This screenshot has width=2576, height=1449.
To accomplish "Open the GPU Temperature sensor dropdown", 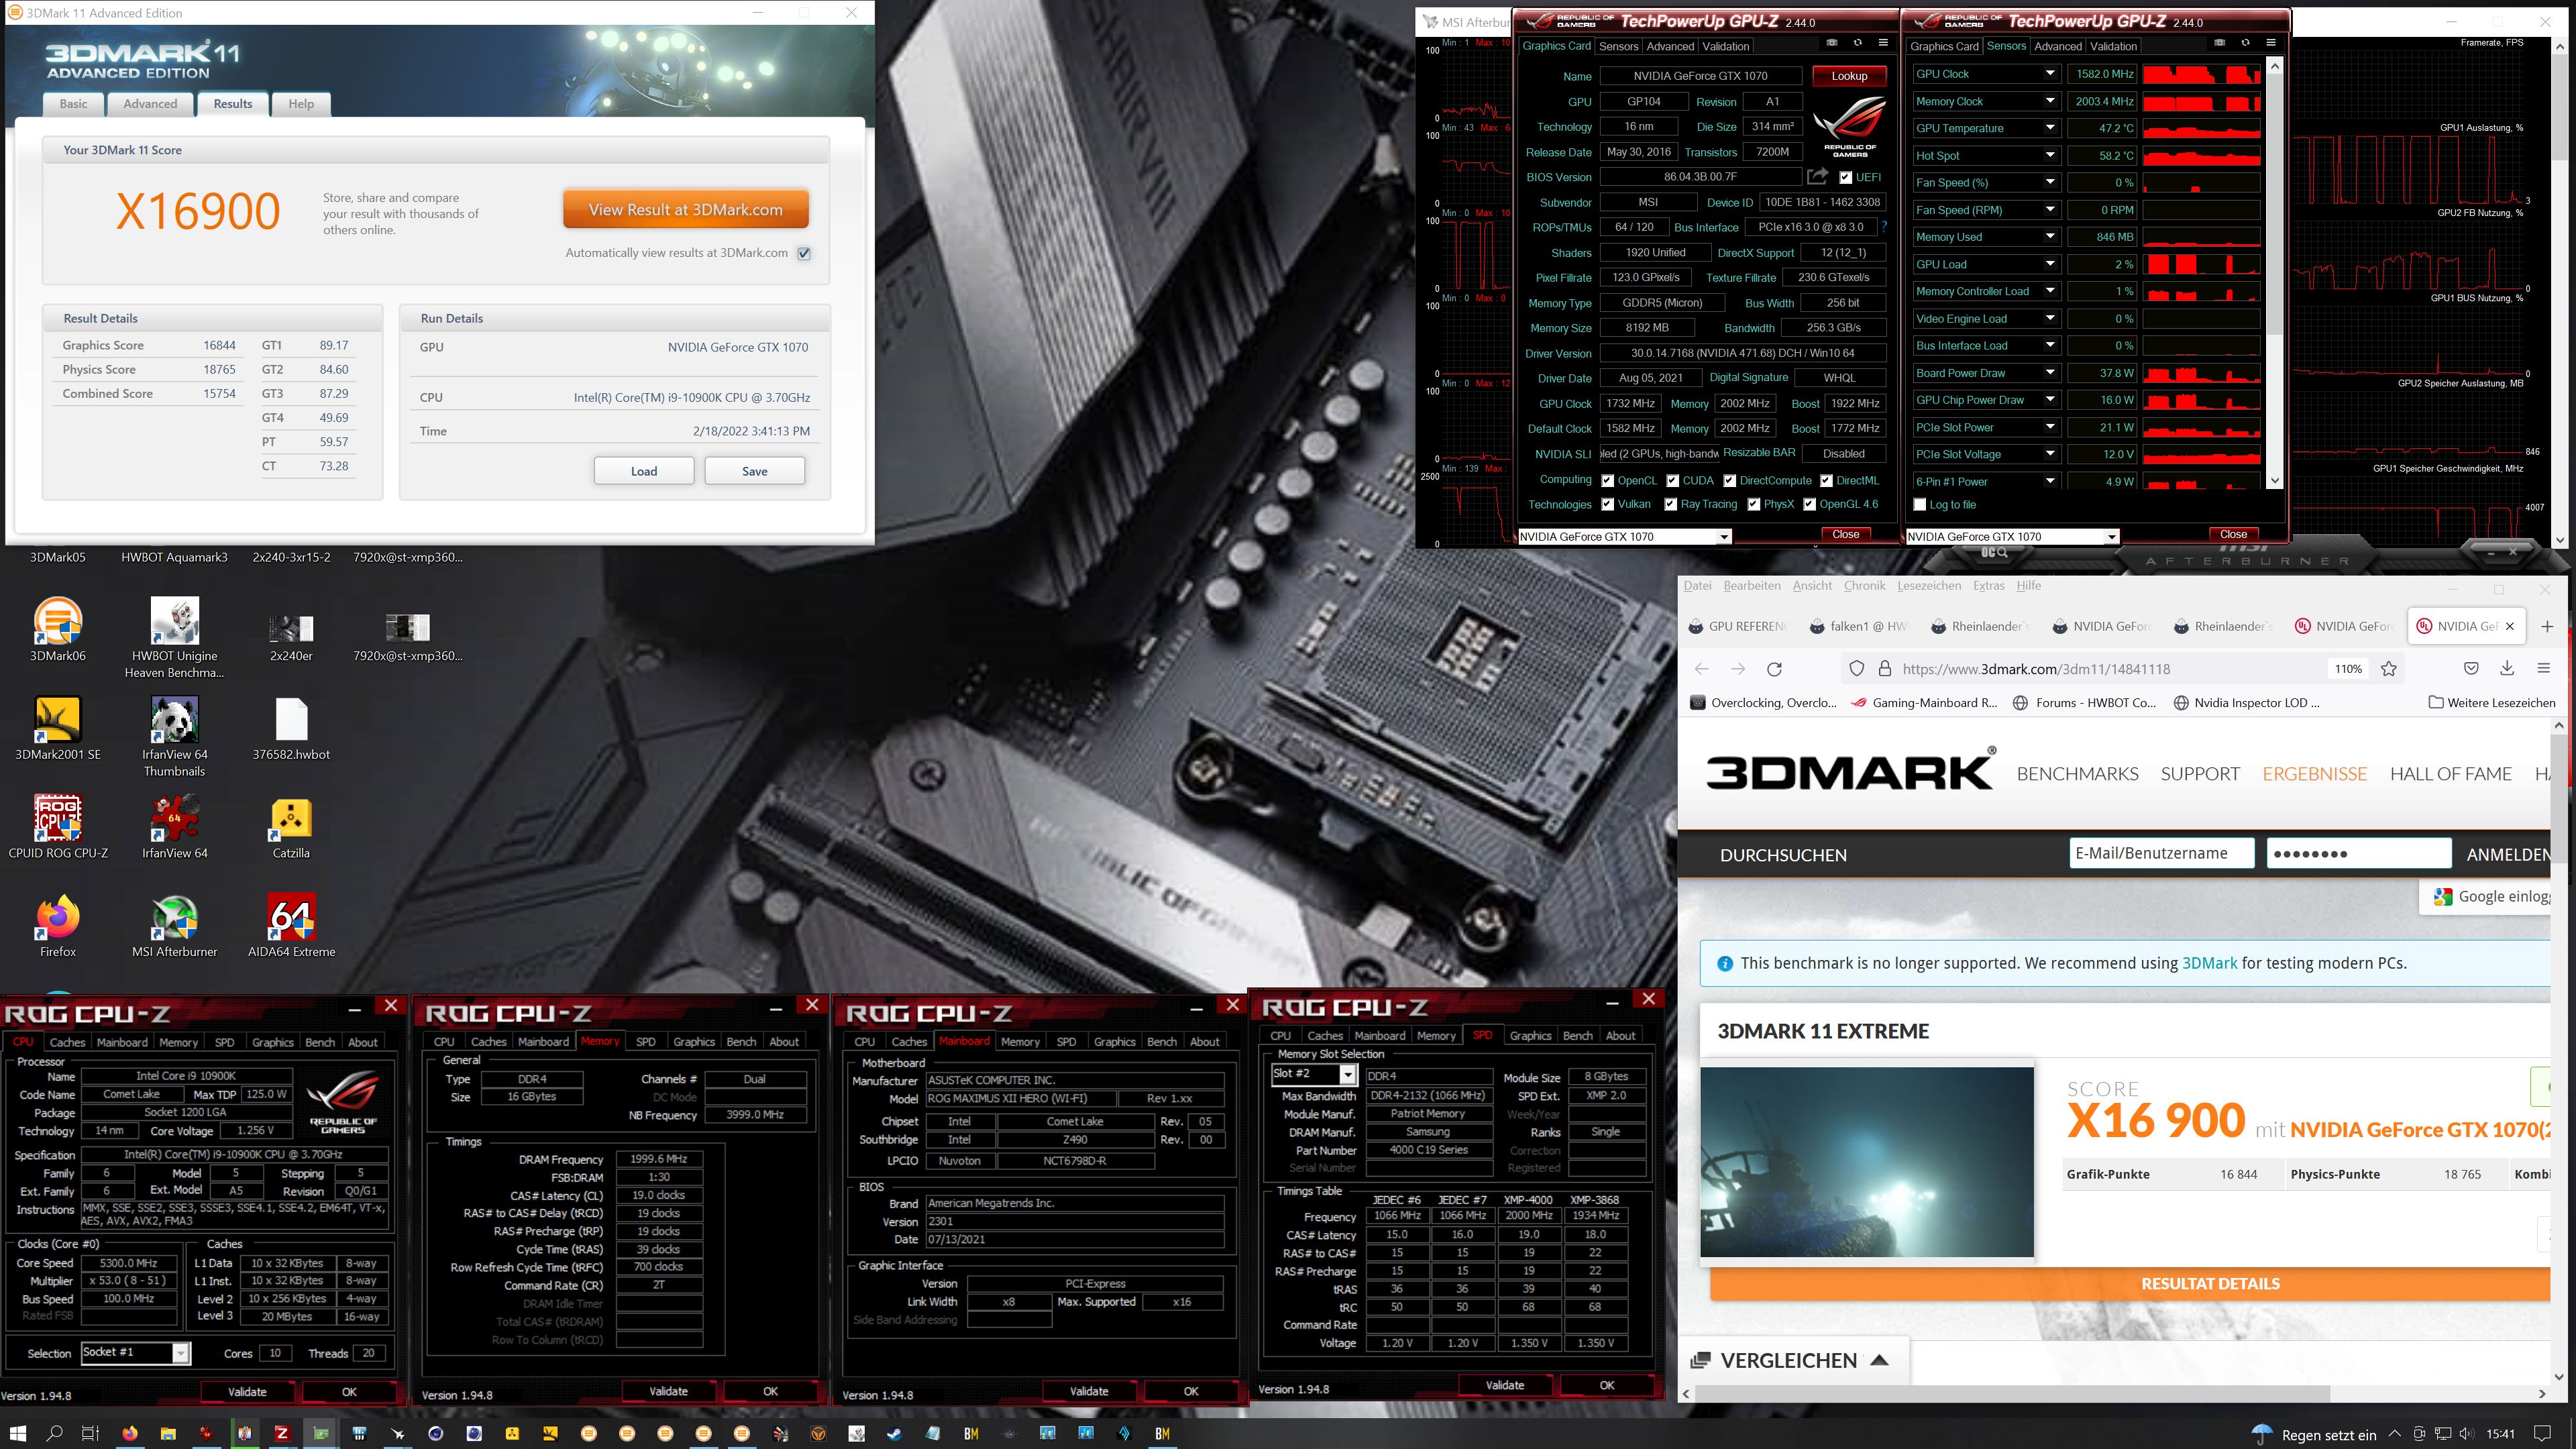I will 2050,127.
